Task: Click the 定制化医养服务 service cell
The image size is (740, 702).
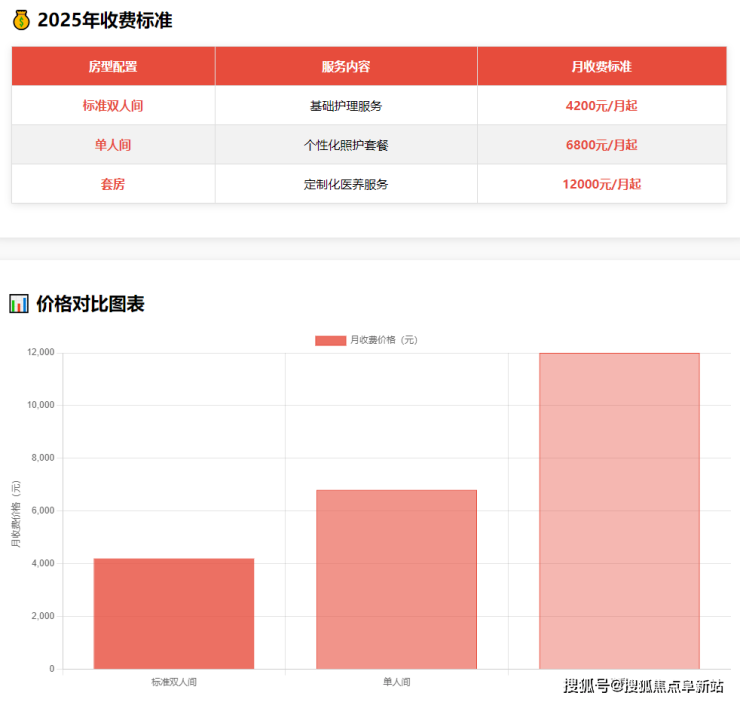Action: 346,184
